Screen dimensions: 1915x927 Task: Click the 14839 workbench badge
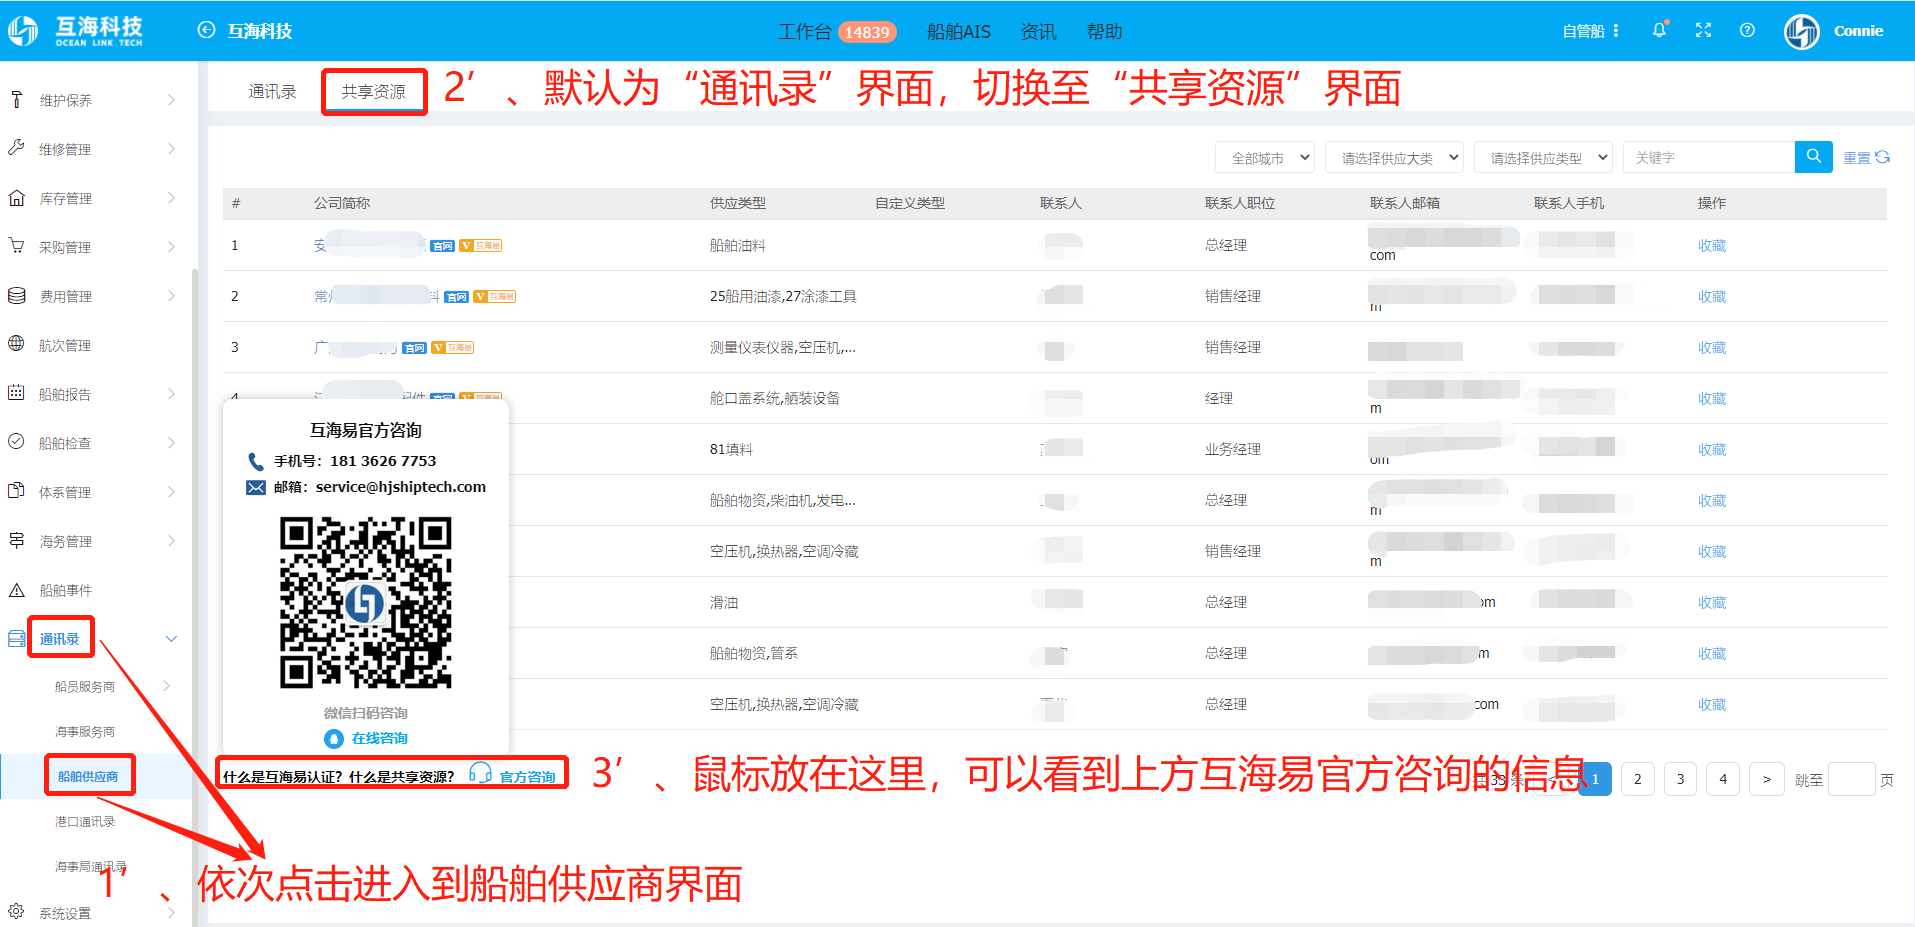(867, 32)
